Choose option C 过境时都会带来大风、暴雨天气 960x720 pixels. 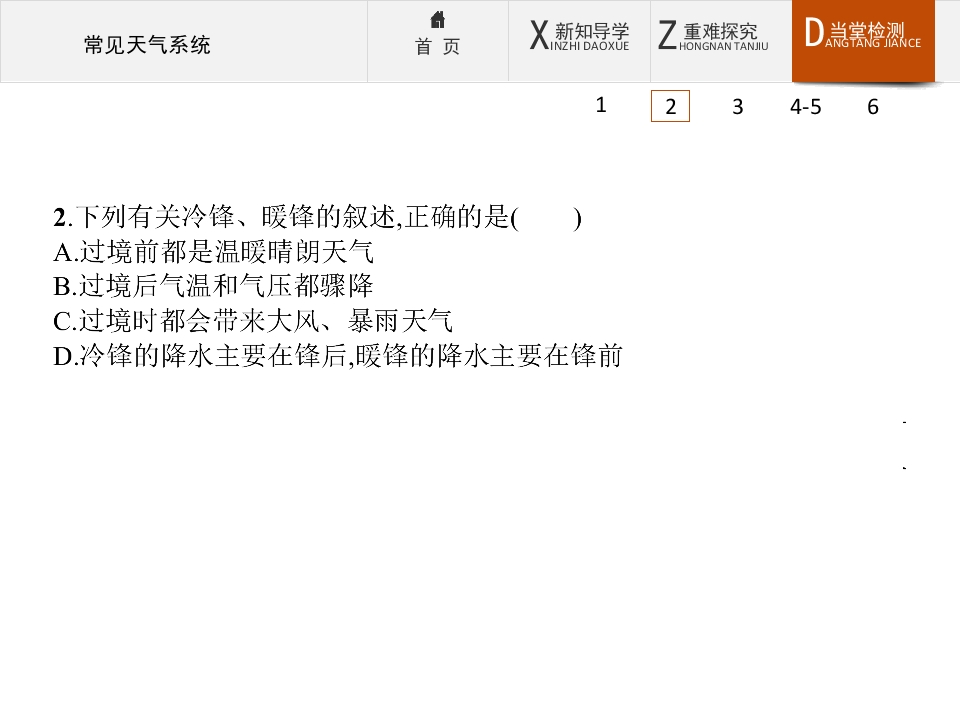point(253,321)
